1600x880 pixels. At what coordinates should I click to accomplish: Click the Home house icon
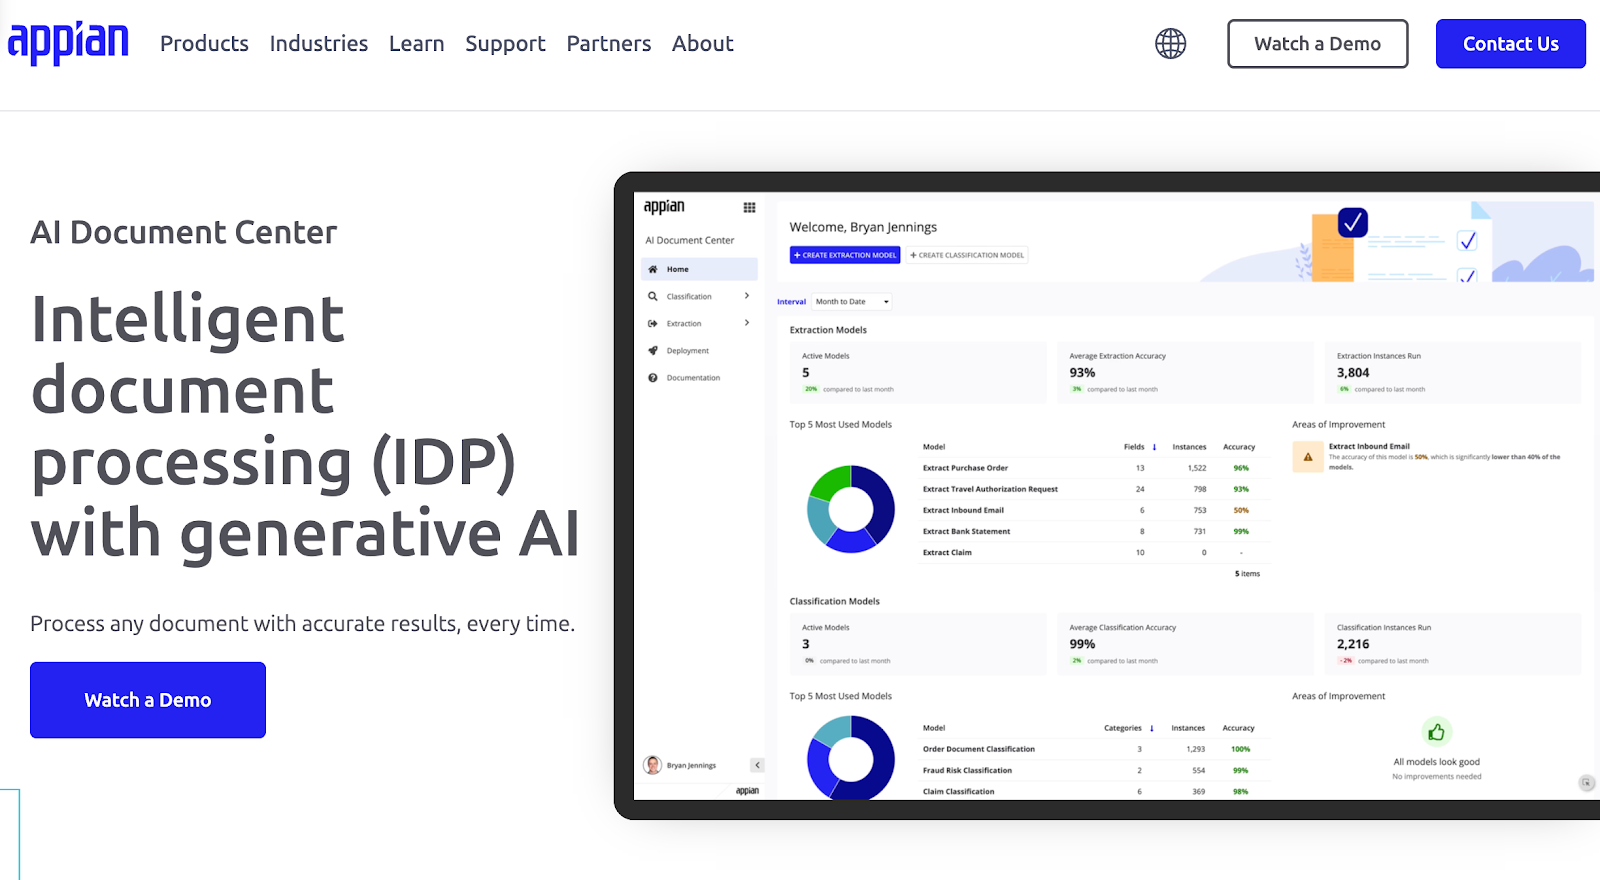653,269
